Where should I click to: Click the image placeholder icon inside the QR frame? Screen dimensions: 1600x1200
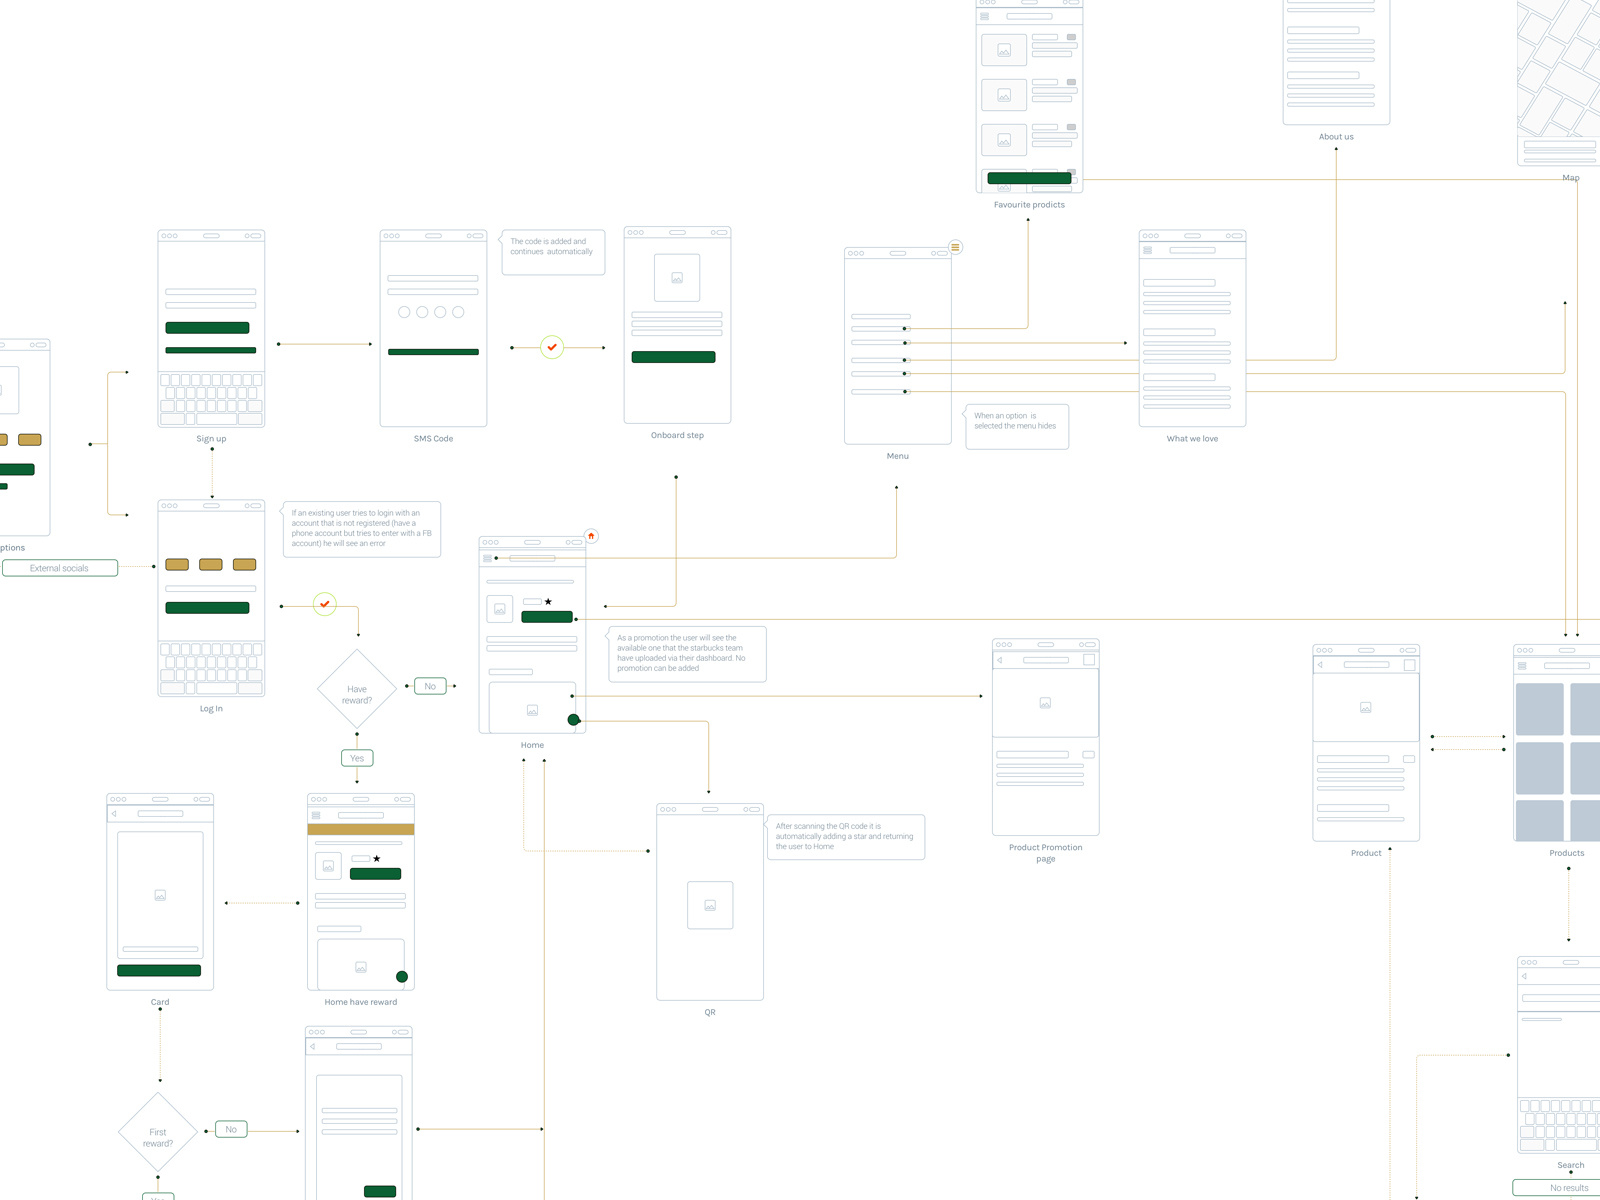pyautogui.click(x=710, y=905)
